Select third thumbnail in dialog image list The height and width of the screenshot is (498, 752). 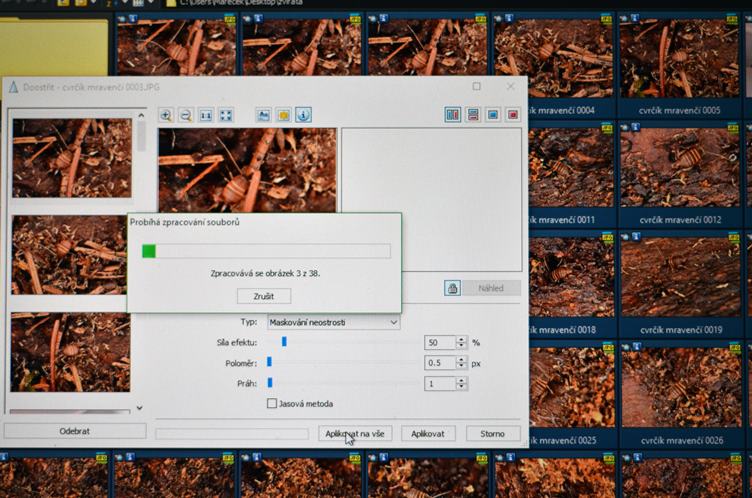[70, 352]
